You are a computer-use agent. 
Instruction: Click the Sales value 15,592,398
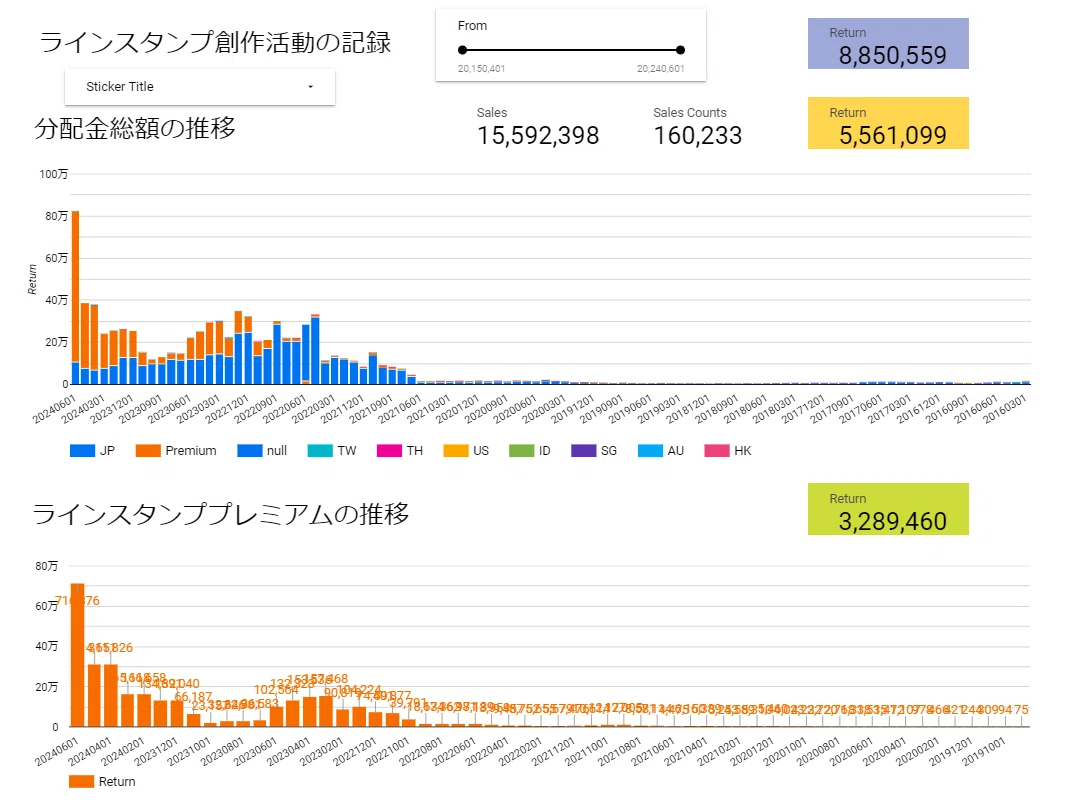[x=538, y=135]
